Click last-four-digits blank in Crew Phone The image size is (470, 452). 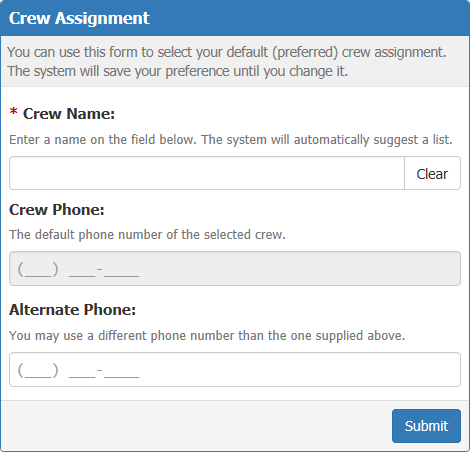pyautogui.click(x=121, y=272)
